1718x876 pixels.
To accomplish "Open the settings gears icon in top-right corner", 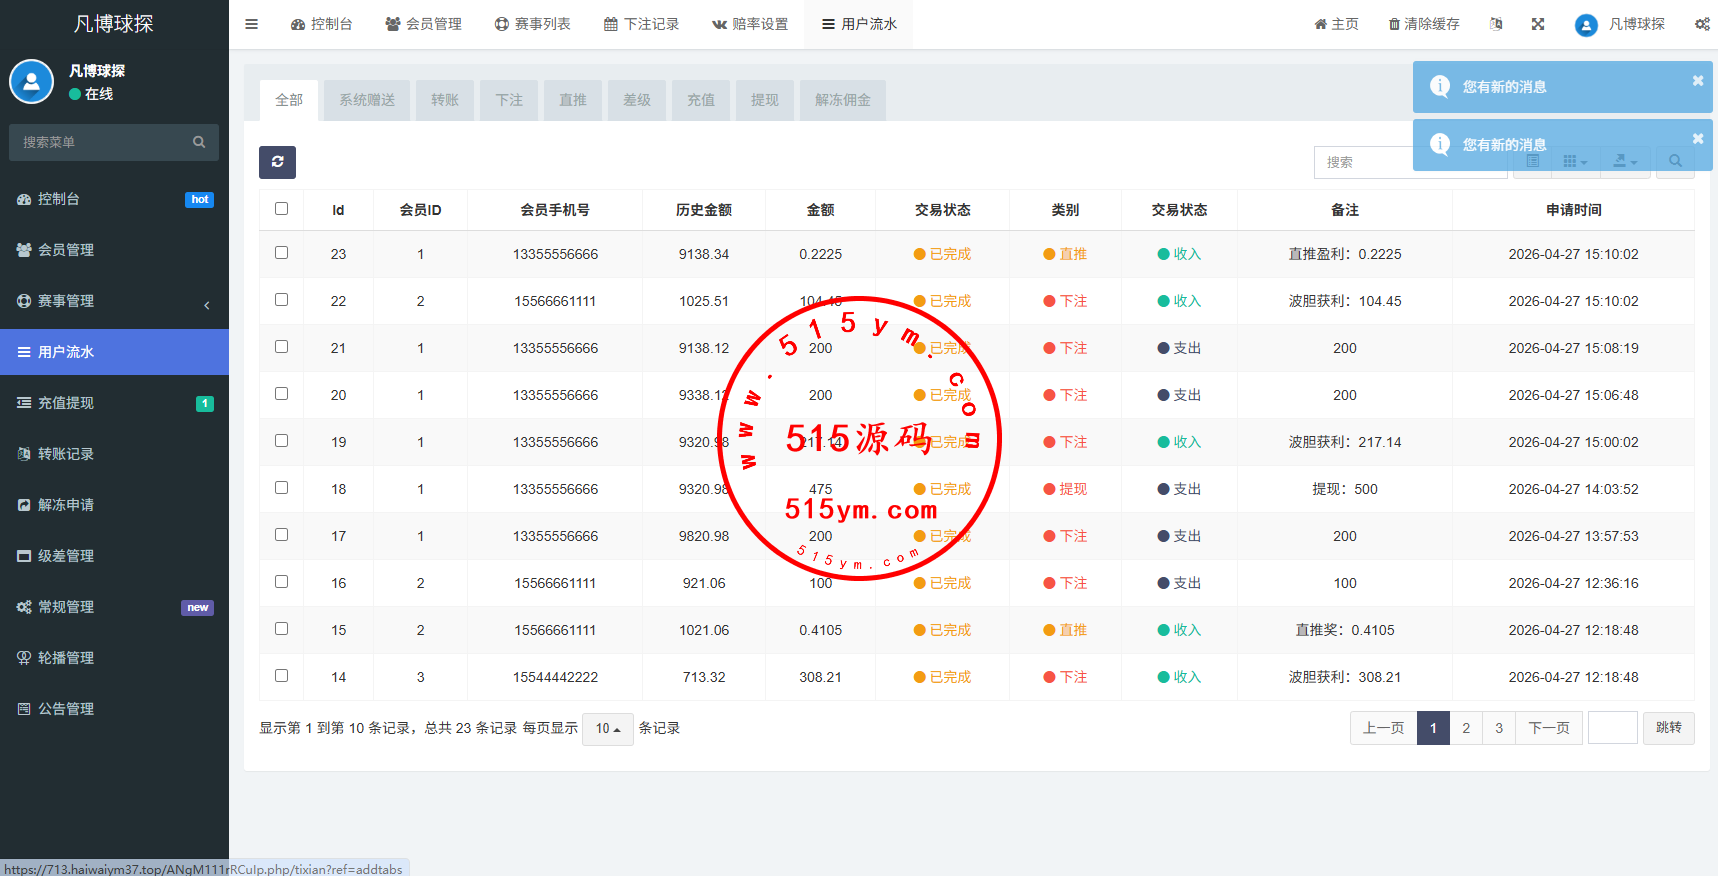I will click(x=1701, y=24).
